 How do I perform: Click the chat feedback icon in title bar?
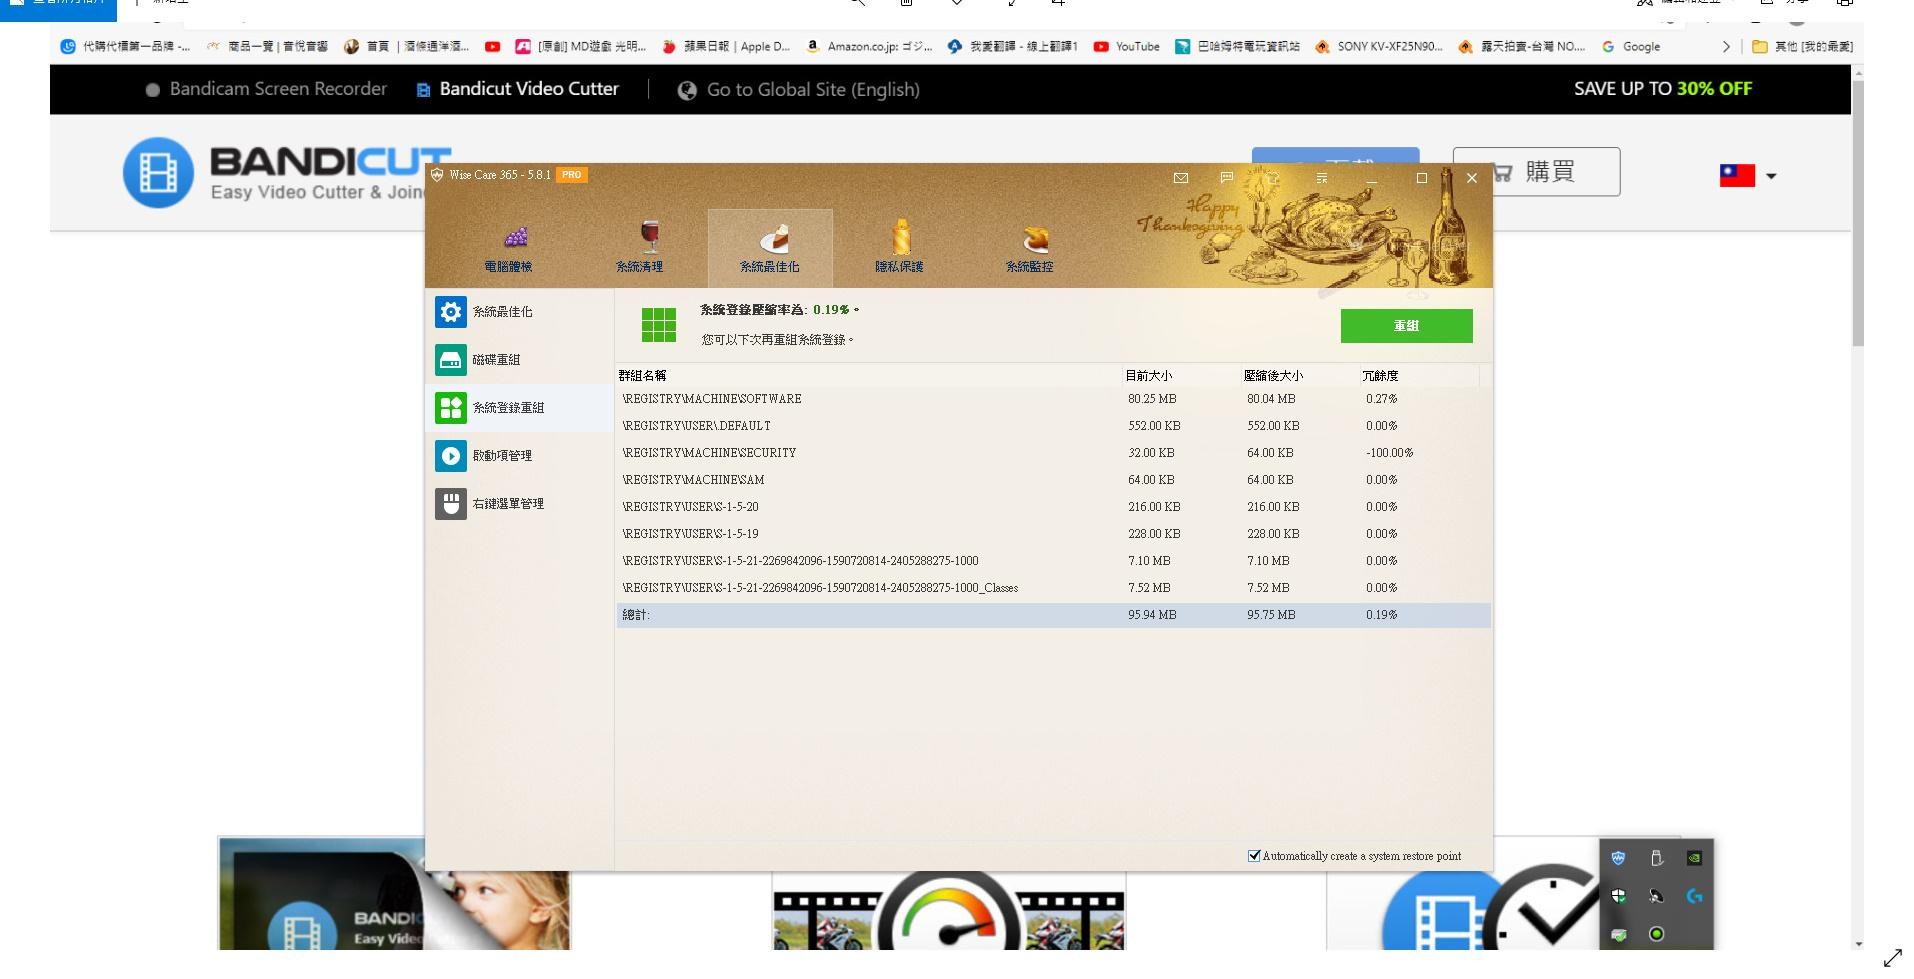(x=1226, y=178)
